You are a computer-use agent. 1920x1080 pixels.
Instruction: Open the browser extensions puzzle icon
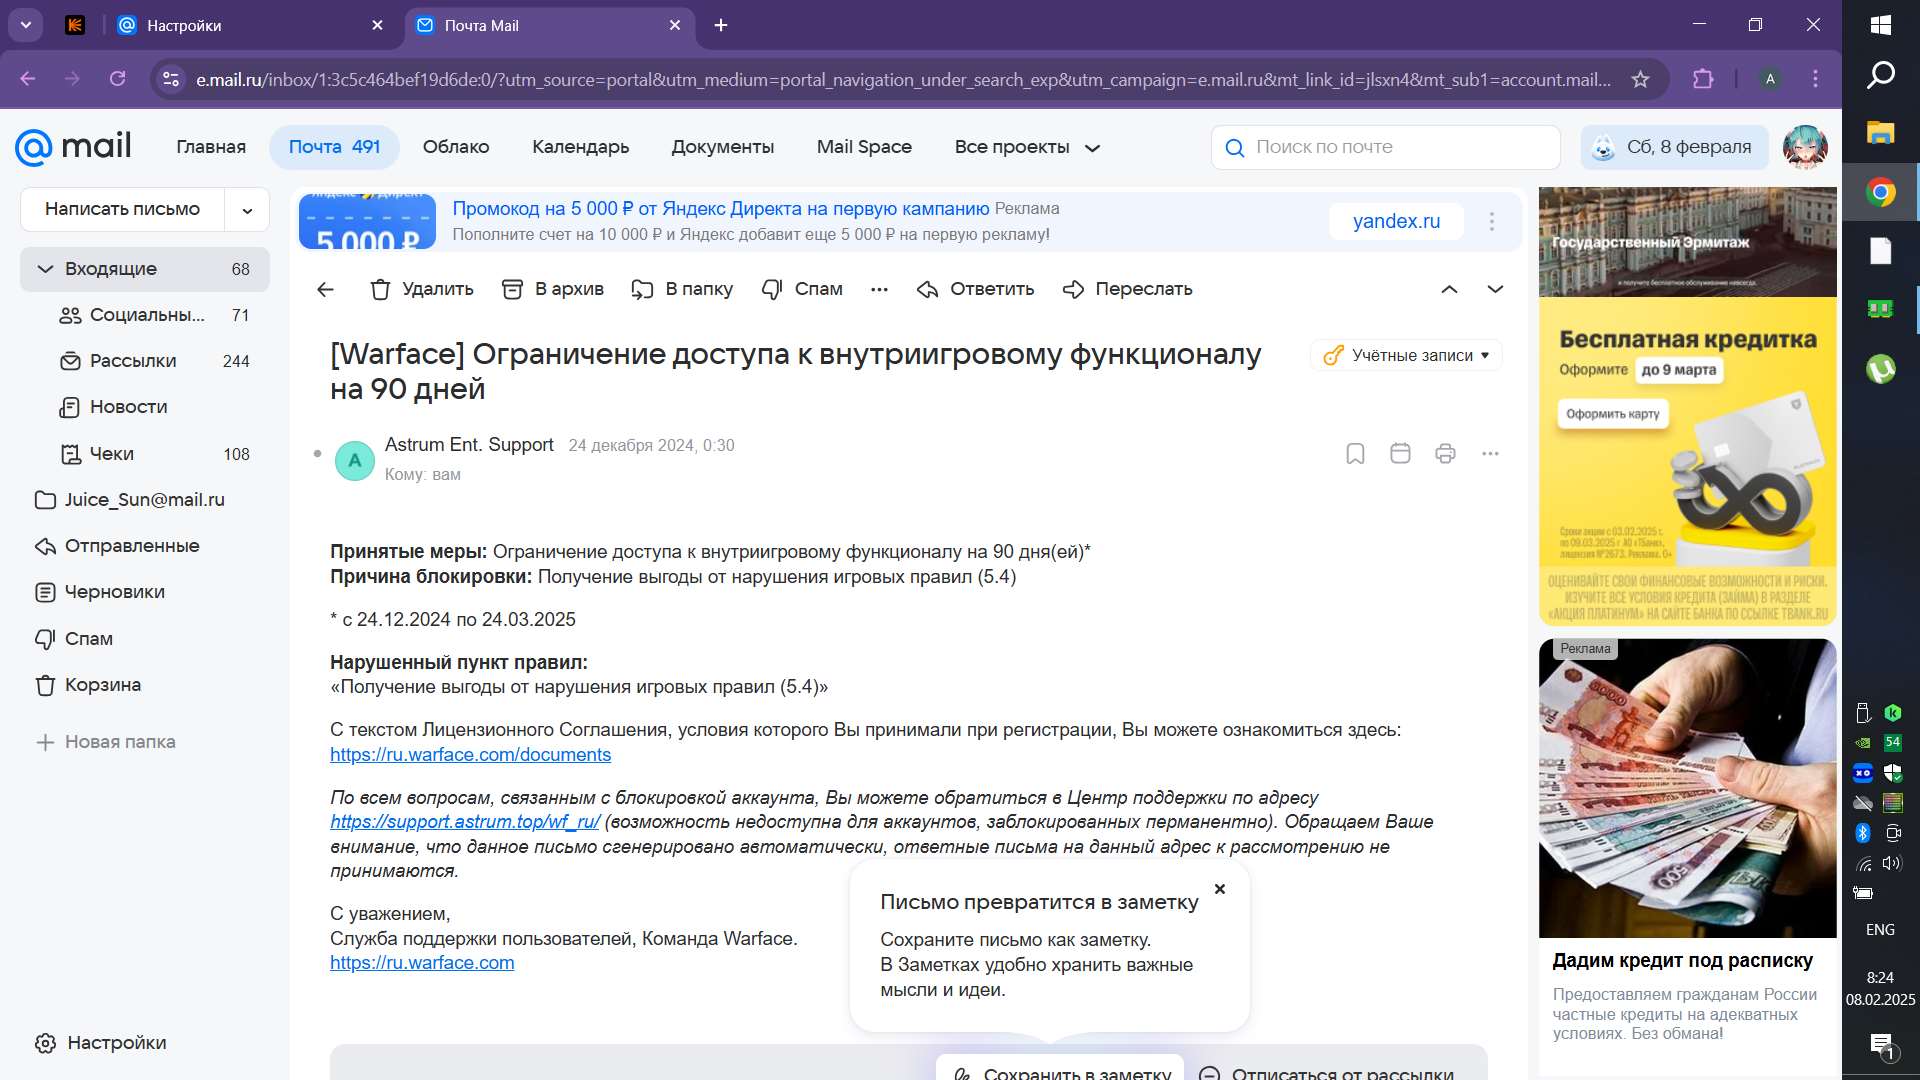tap(1703, 79)
